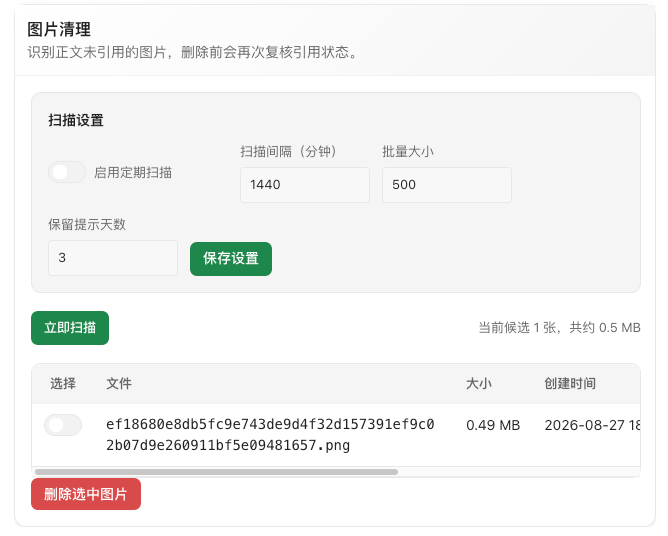The height and width of the screenshot is (536, 668).
Task: Click the file name ending 2b07d9e260911bf5e09481657.png
Action: coord(270,435)
